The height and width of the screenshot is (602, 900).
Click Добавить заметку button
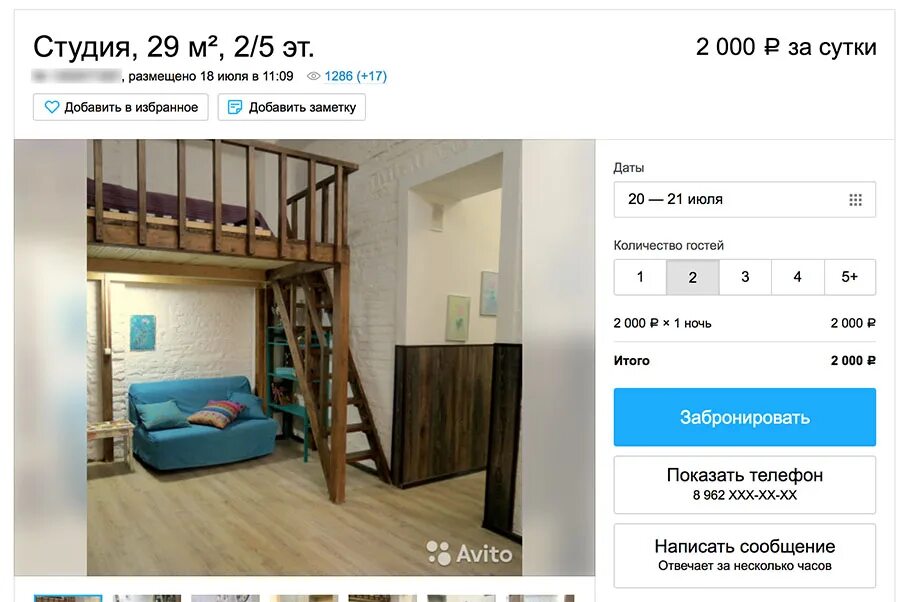click(292, 107)
